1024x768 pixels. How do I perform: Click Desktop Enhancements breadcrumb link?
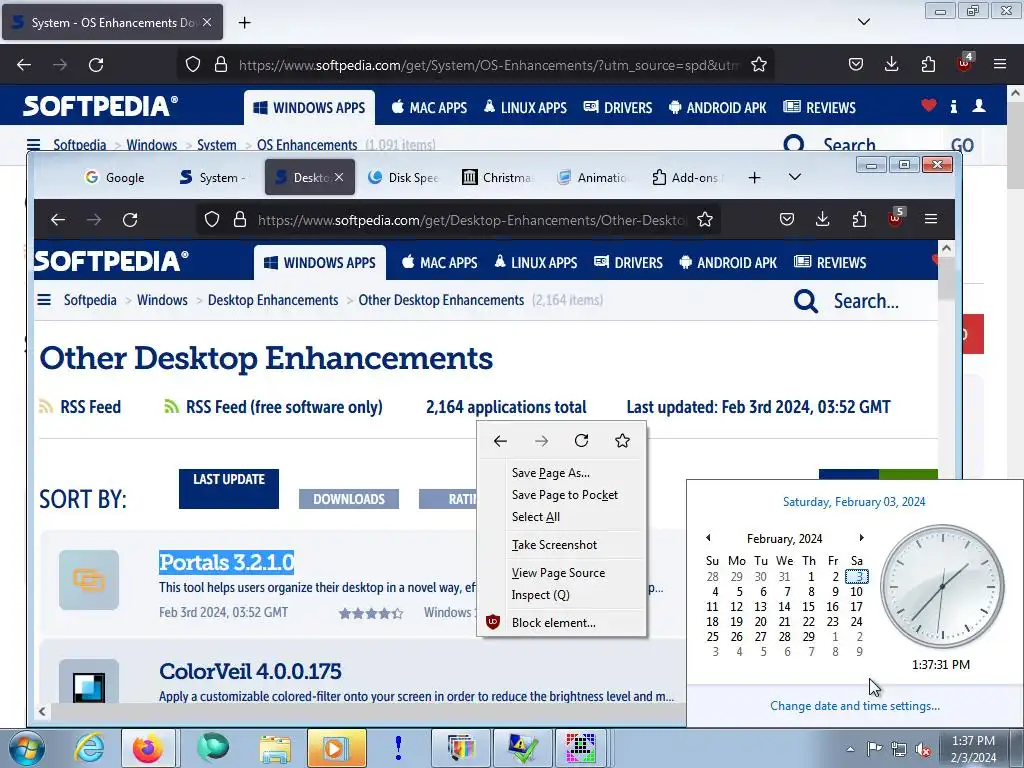coord(273,300)
